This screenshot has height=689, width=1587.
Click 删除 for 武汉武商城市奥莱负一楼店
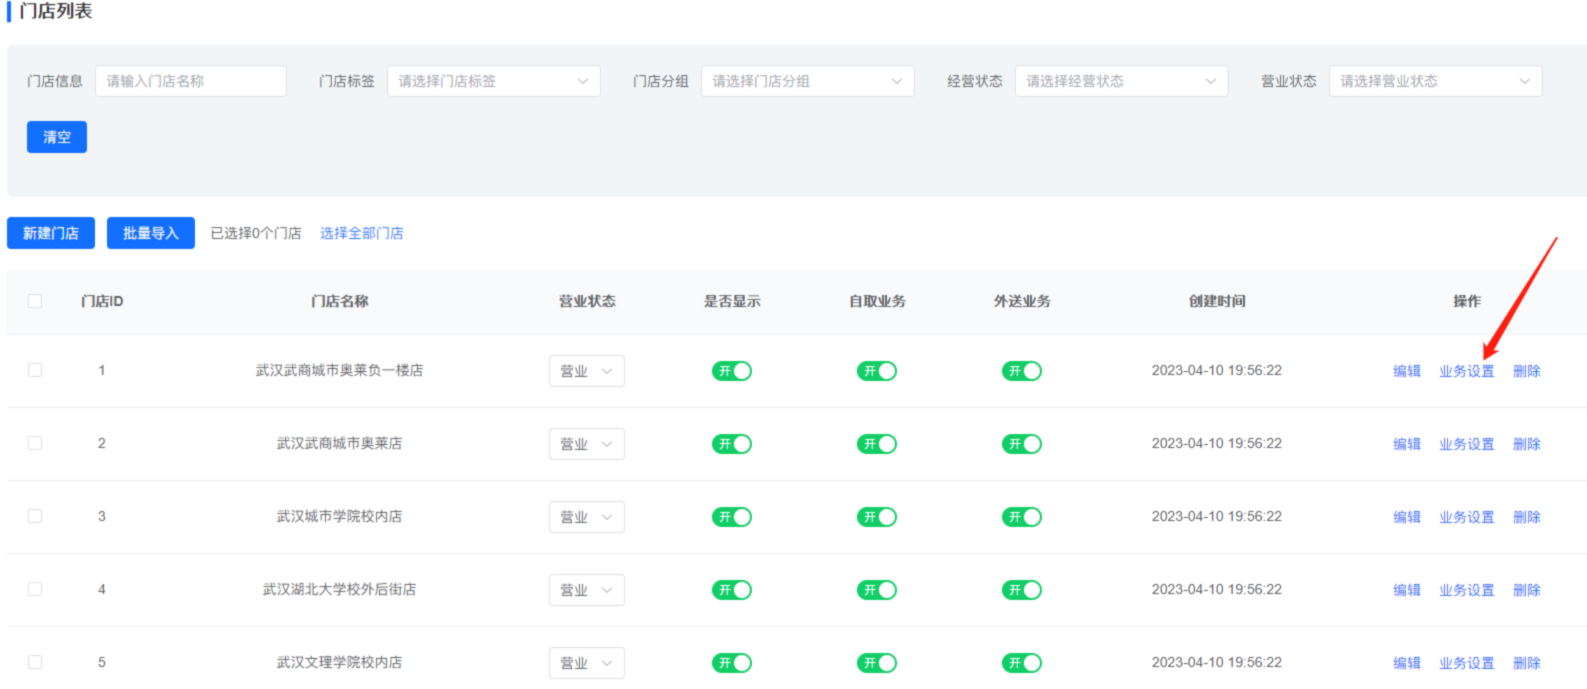tap(1527, 371)
